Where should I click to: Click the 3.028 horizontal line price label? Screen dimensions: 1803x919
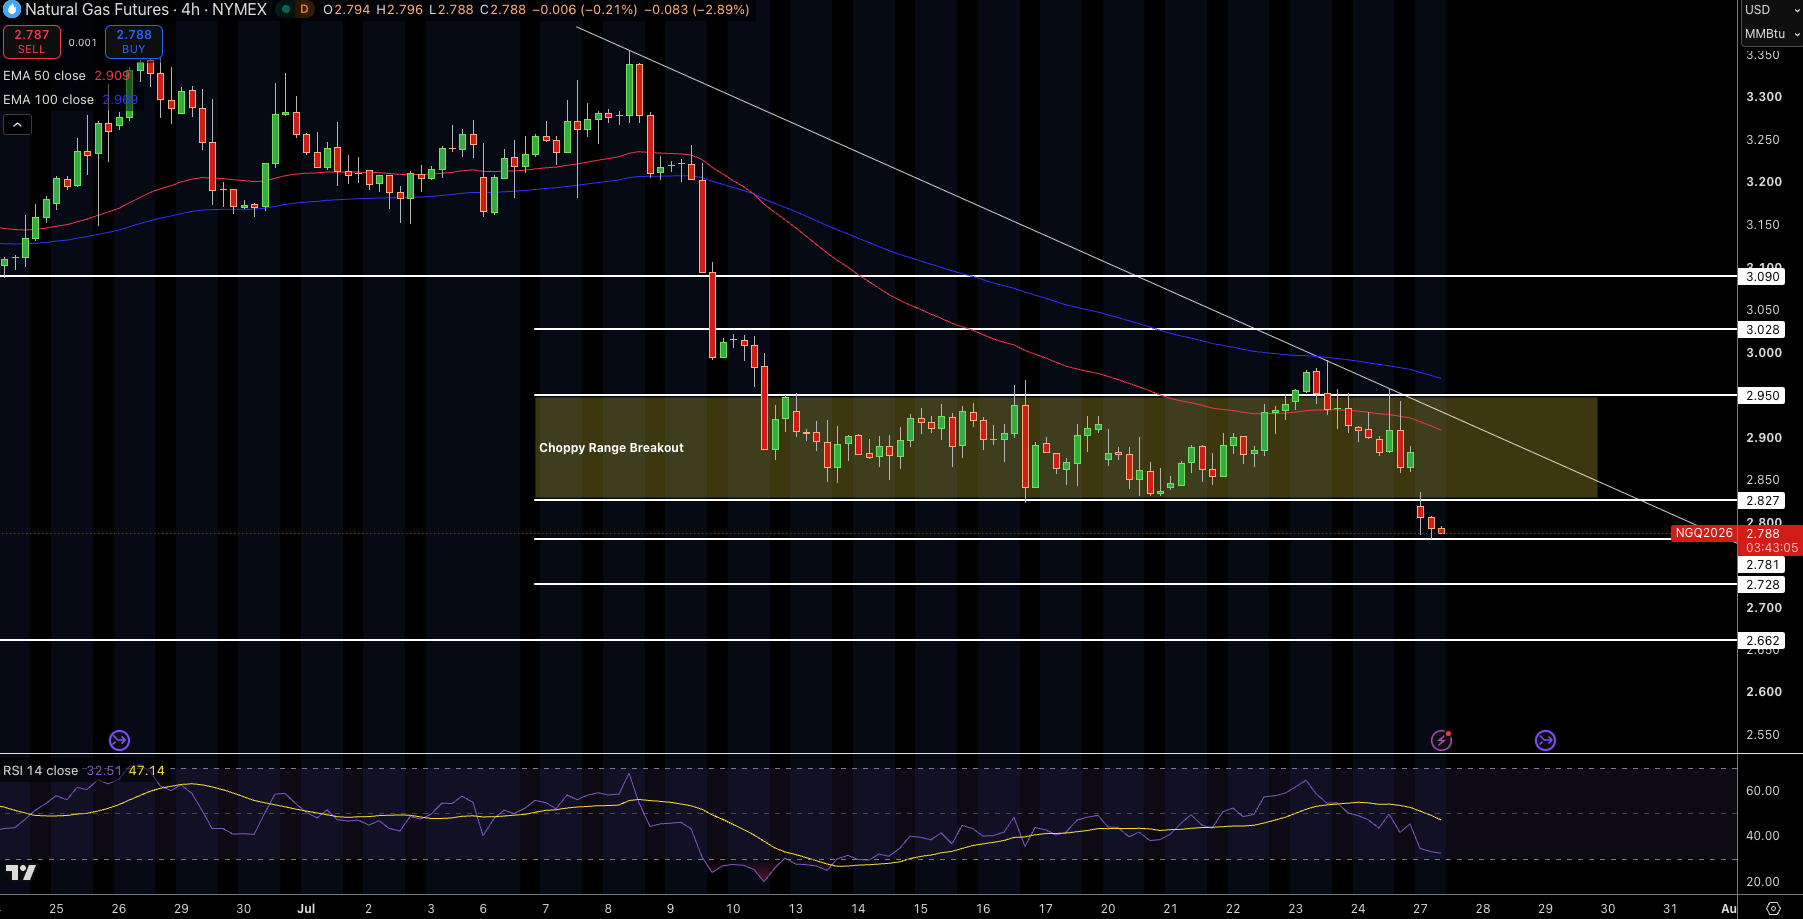pos(1762,330)
